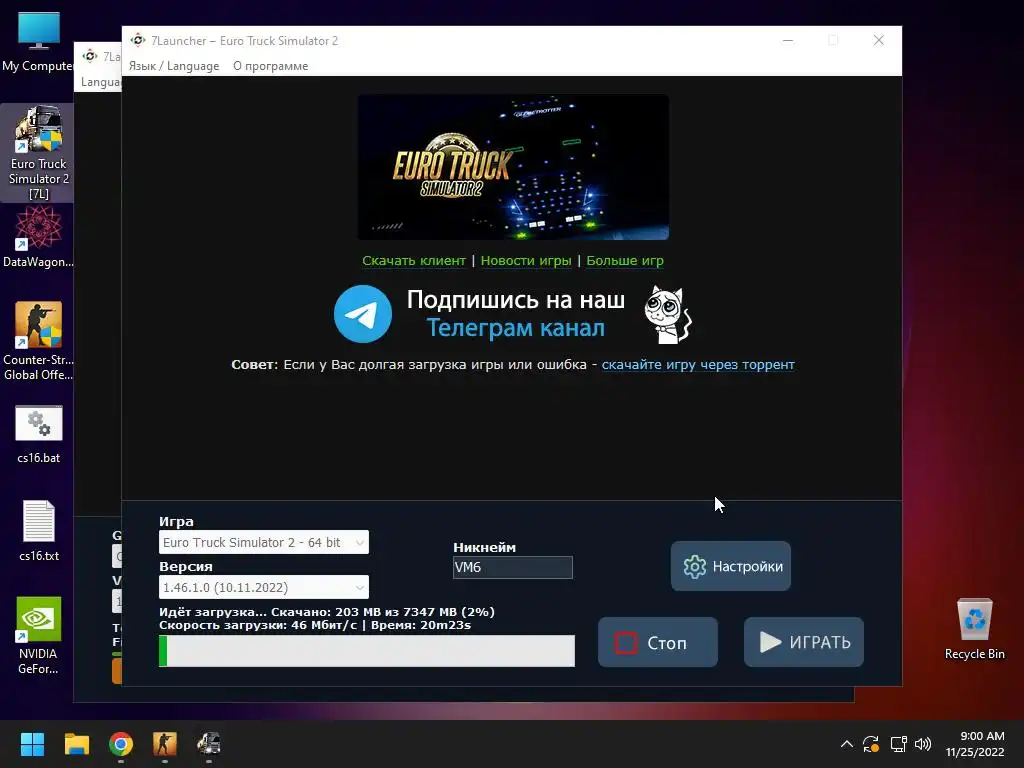Open Language menu in background 7Launcher window
The image size is (1024, 768).
101,82
